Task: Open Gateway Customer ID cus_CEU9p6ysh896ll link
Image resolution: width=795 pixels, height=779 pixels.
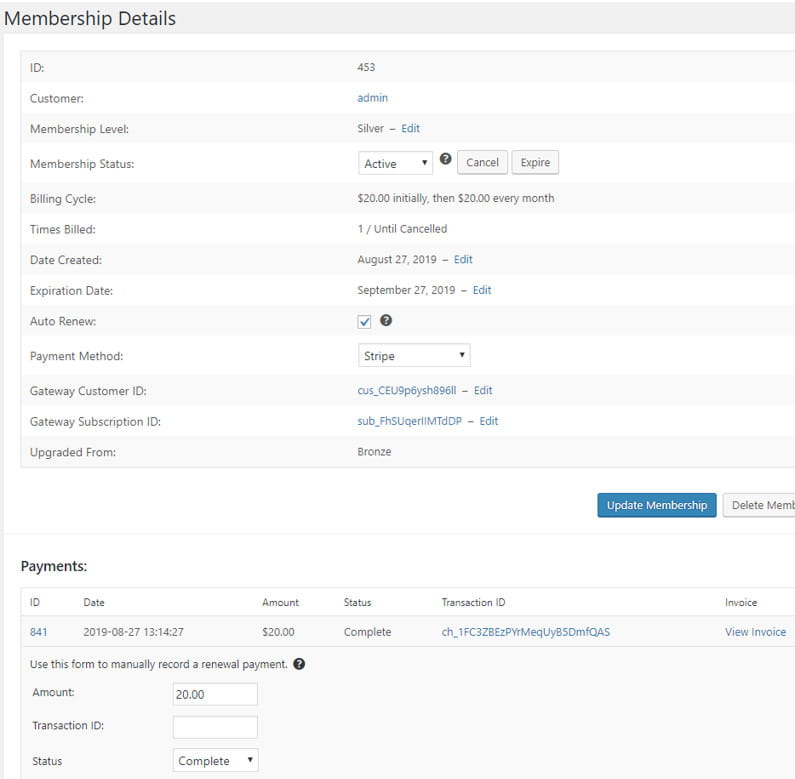Action: [408, 391]
